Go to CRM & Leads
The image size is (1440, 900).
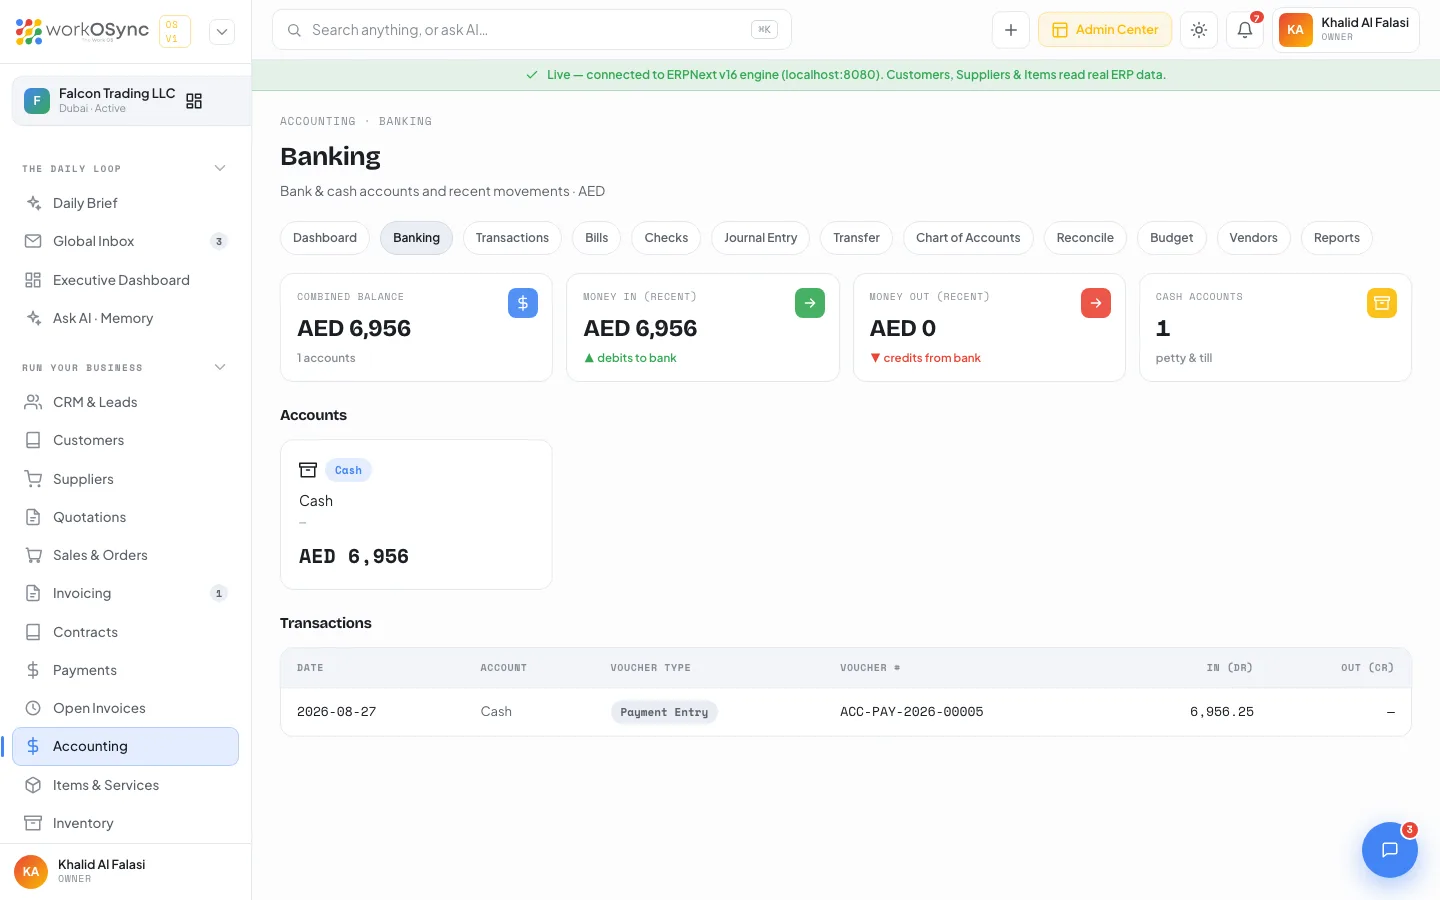coord(126,402)
